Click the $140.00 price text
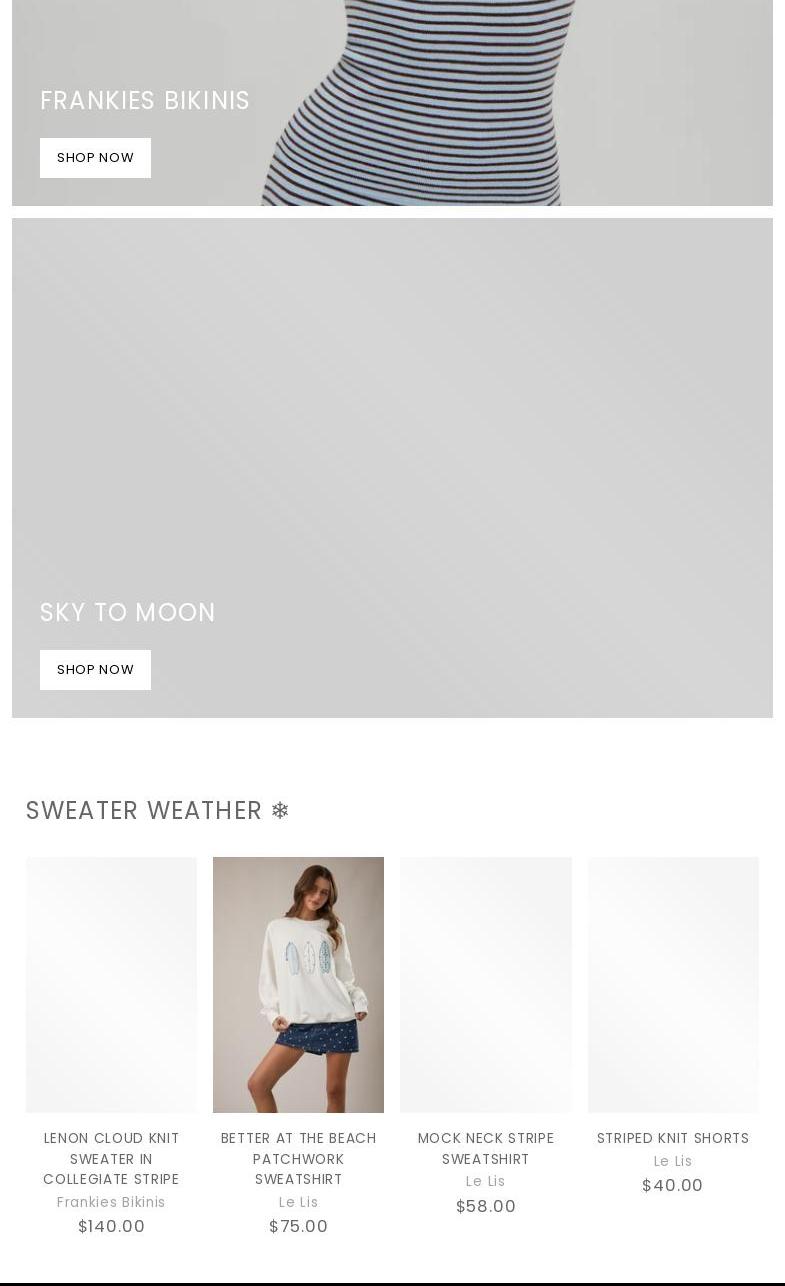 coord(111,1226)
